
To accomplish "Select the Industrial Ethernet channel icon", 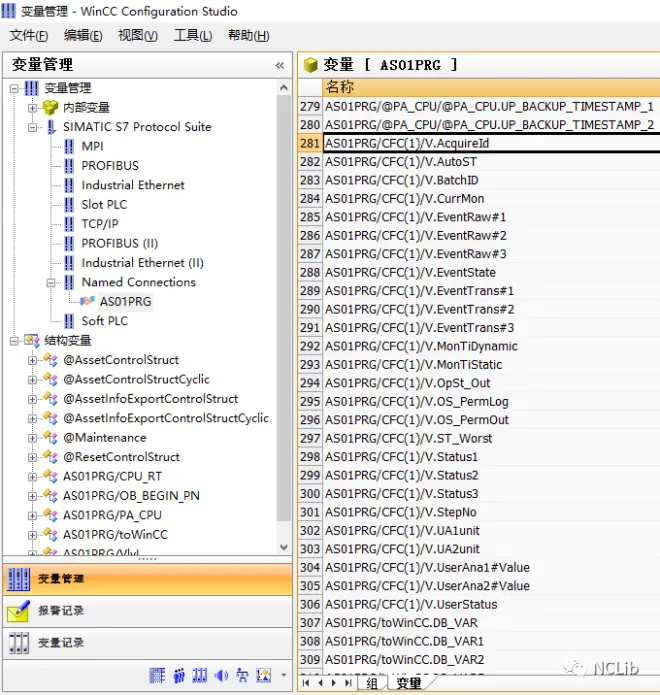I will click(x=69, y=185).
